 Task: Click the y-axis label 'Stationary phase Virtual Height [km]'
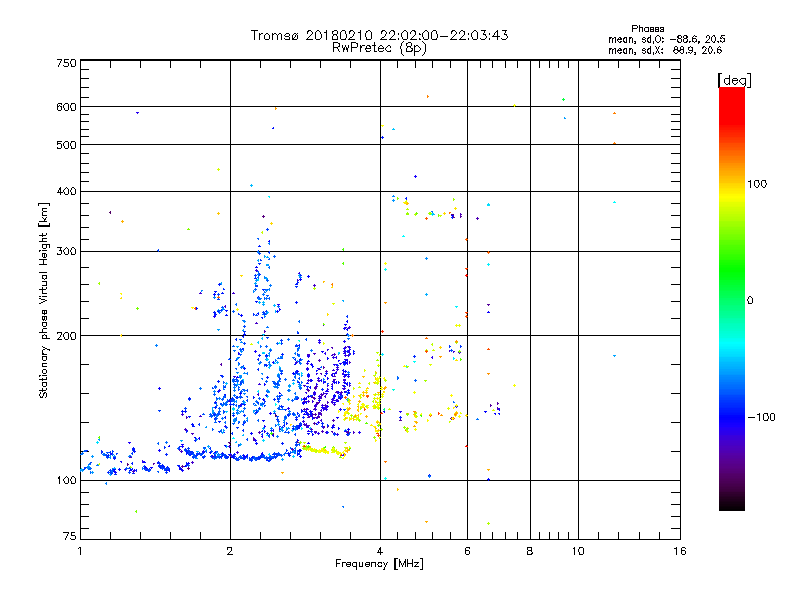[44, 301]
